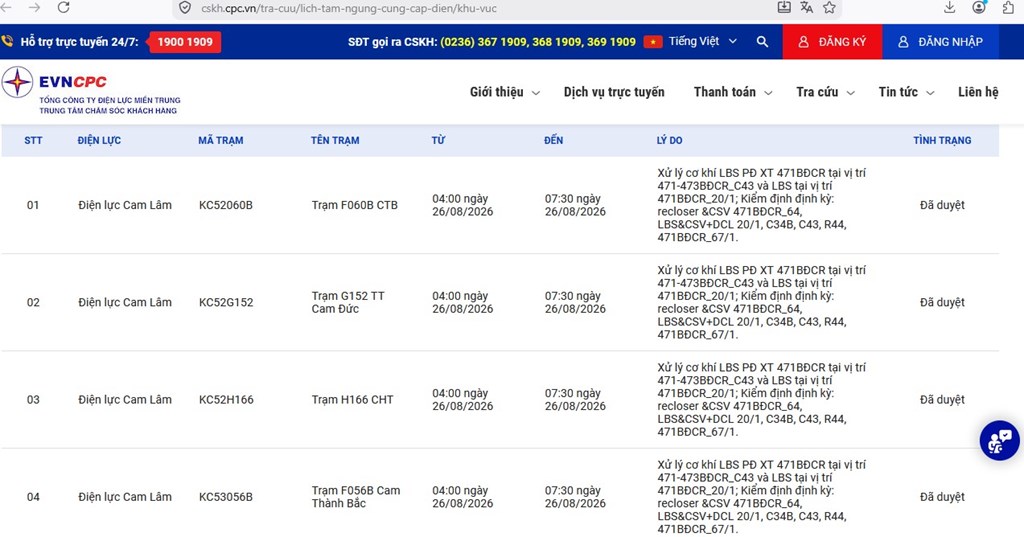Click the install/save page icon in address bar
The image size is (1024, 537).
pyautogui.click(x=784, y=7)
